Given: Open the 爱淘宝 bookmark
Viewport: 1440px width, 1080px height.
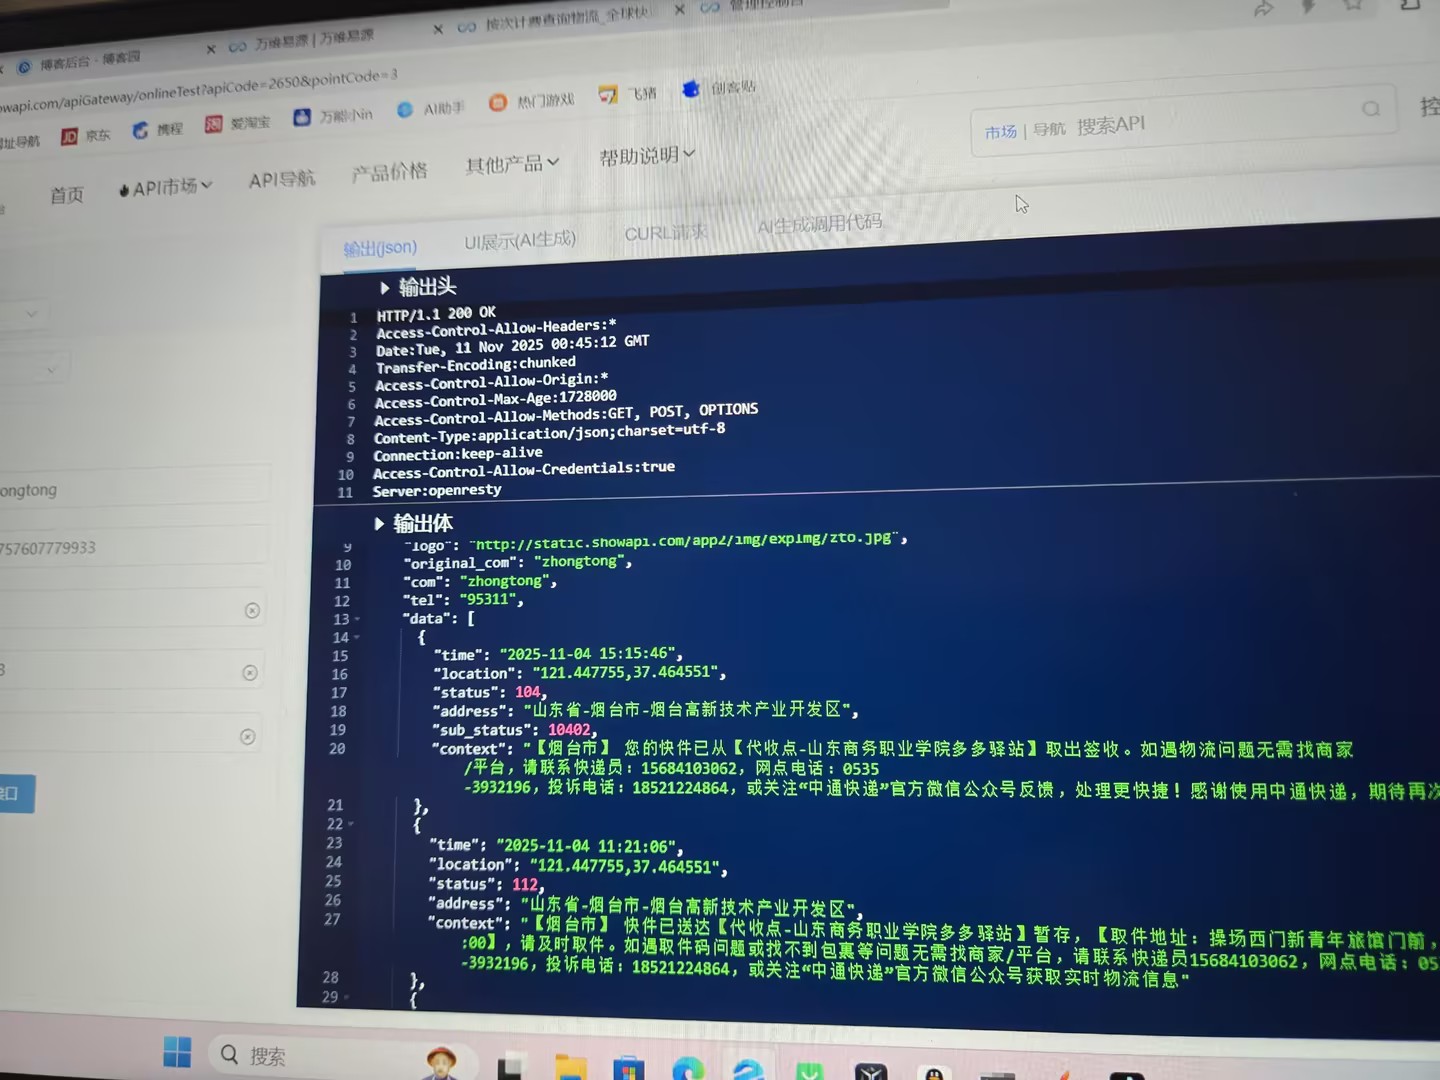Looking at the screenshot, I should pyautogui.click(x=238, y=123).
